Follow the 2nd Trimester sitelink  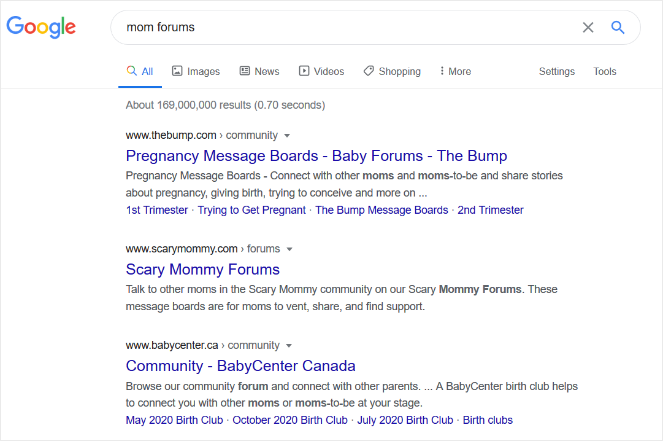pos(490,210)
